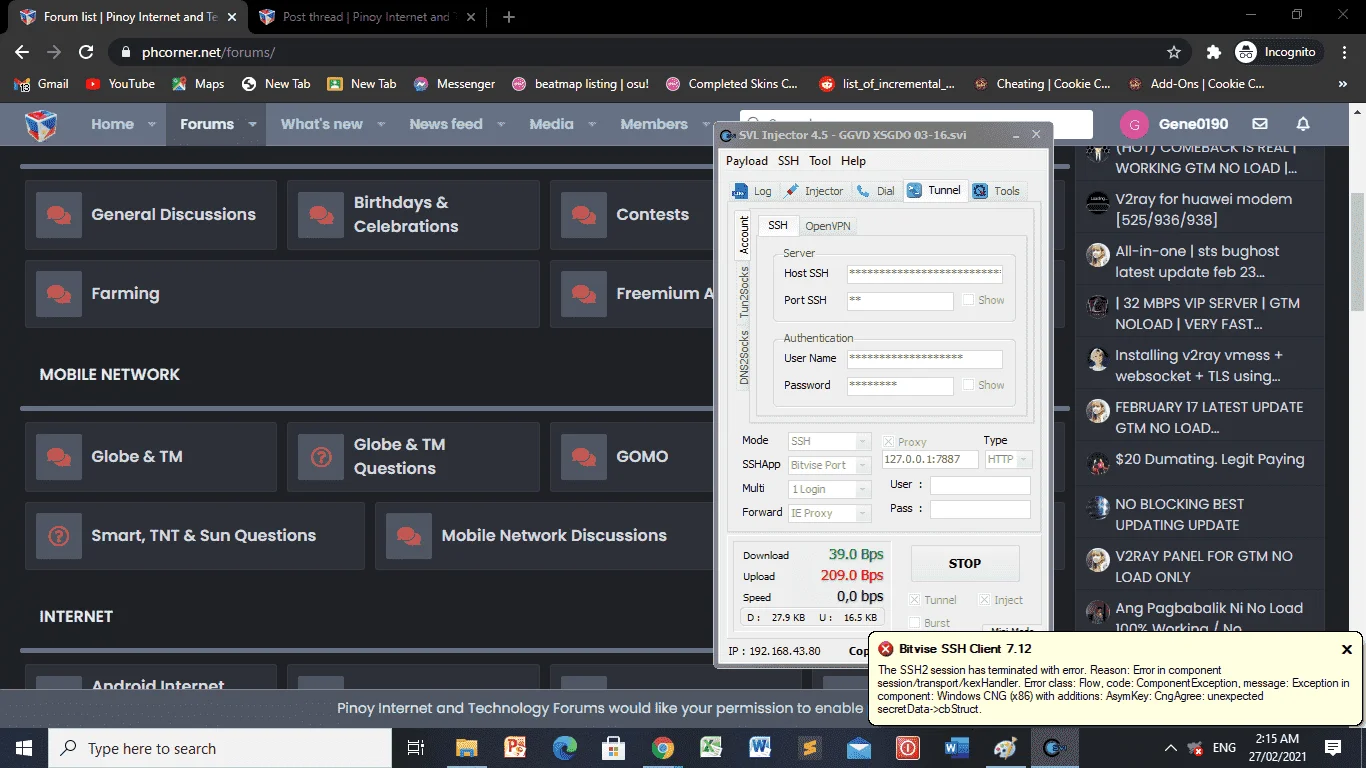
Task: Open File Explorer from the taskbar
Action: [467, 748]
